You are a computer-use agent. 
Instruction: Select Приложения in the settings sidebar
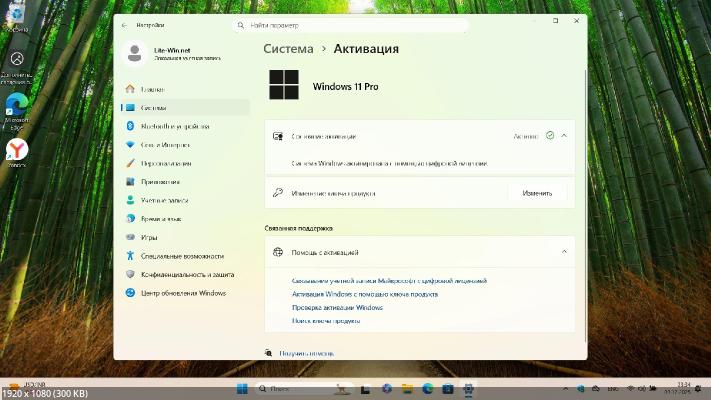coord(159,182)
